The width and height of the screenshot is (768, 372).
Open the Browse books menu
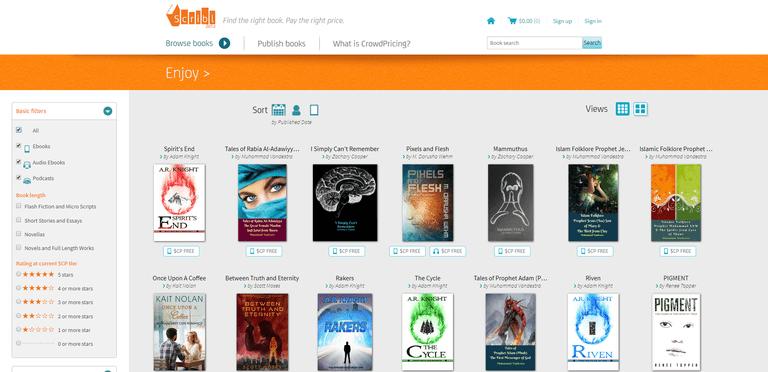click(189, 43)
